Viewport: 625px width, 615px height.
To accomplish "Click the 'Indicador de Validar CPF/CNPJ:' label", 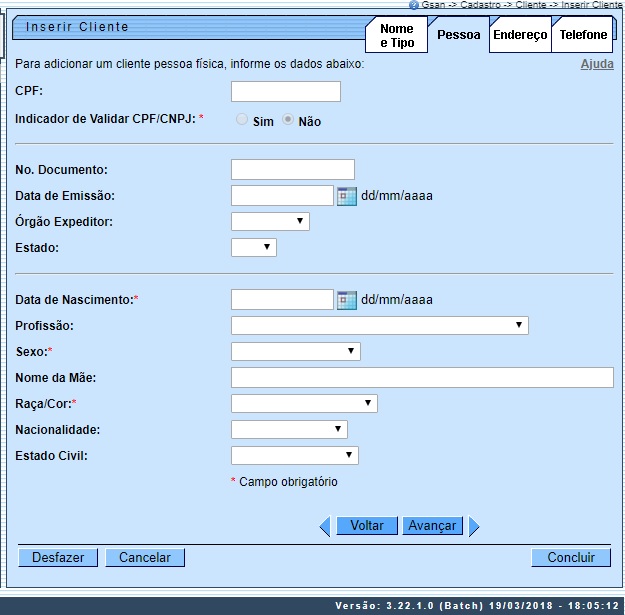I will tap(105, 119).
